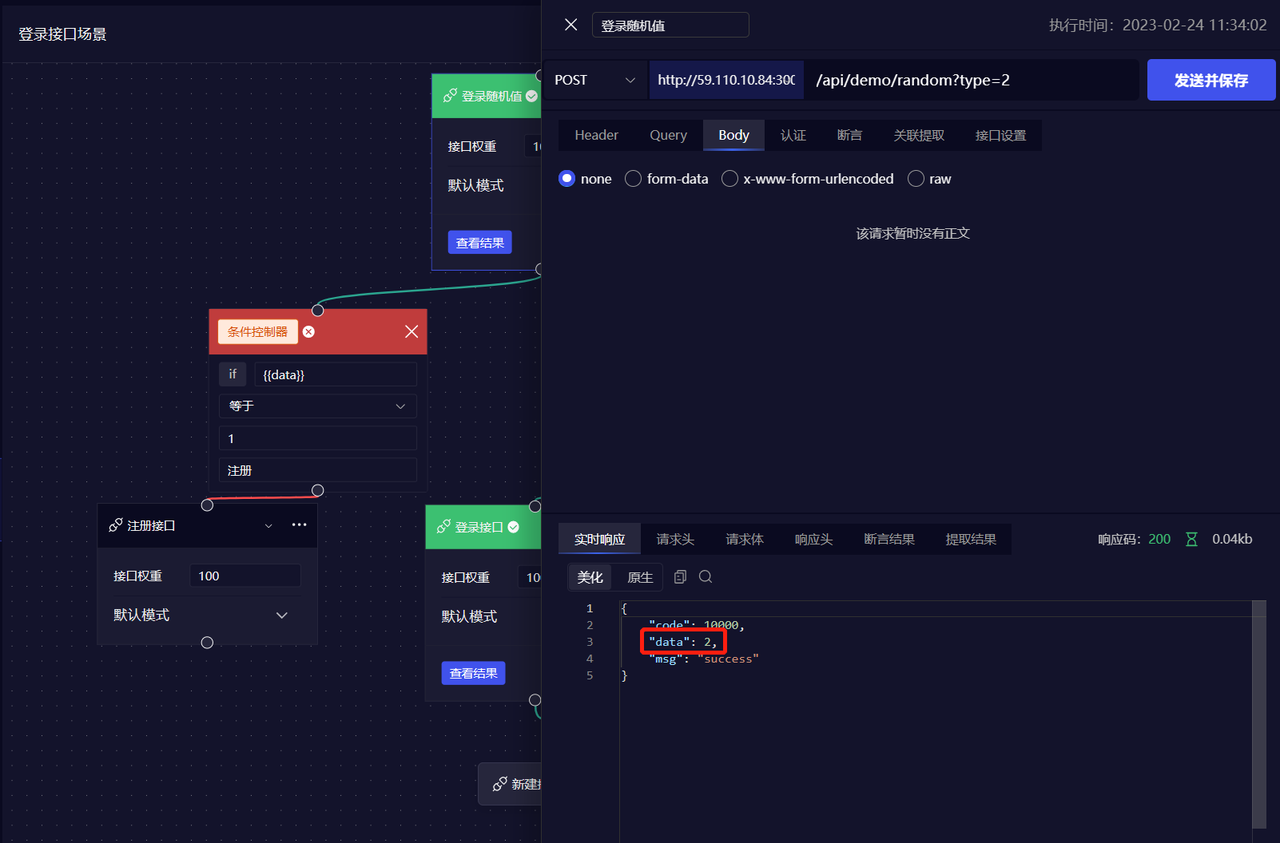This screenshot has height=843, width=1280.
Task: Click the 新建 button at canvas bottom
Action: 510,784
